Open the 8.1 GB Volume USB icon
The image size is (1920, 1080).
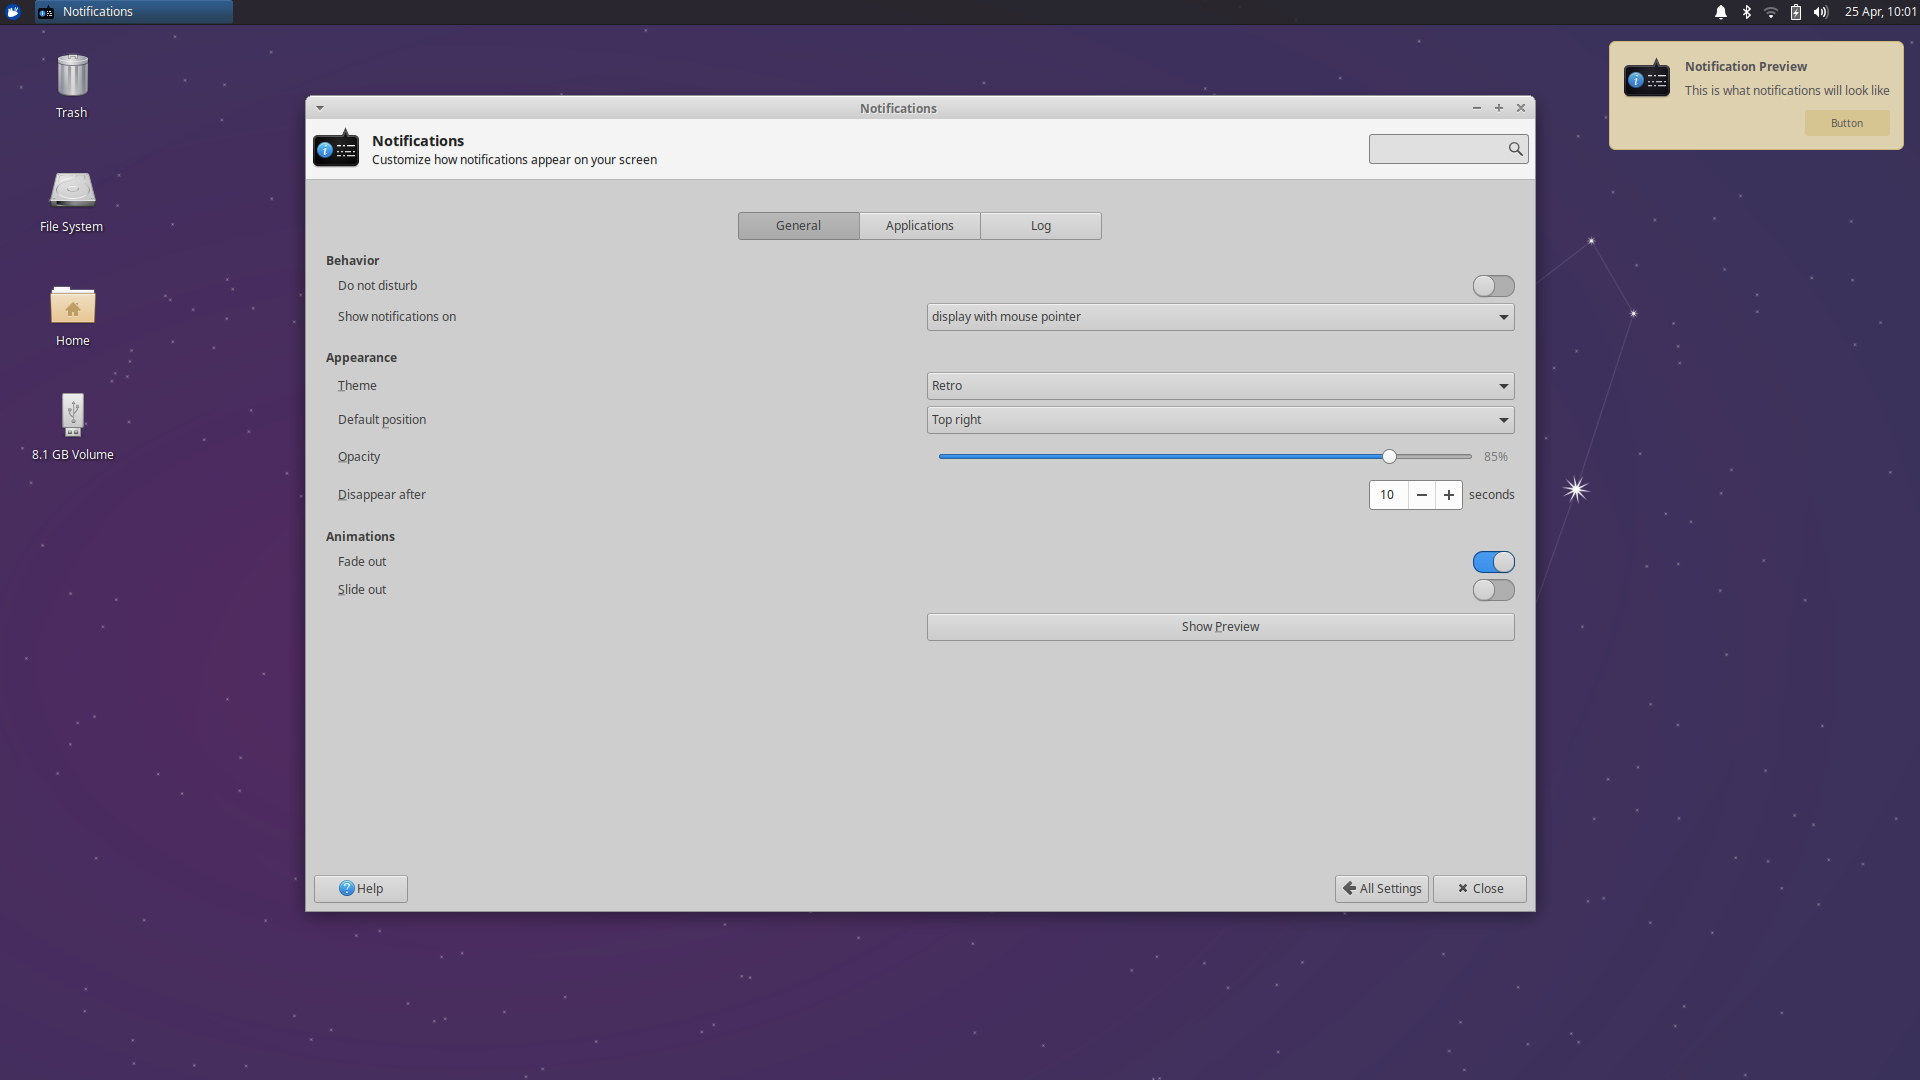point(72,414)
